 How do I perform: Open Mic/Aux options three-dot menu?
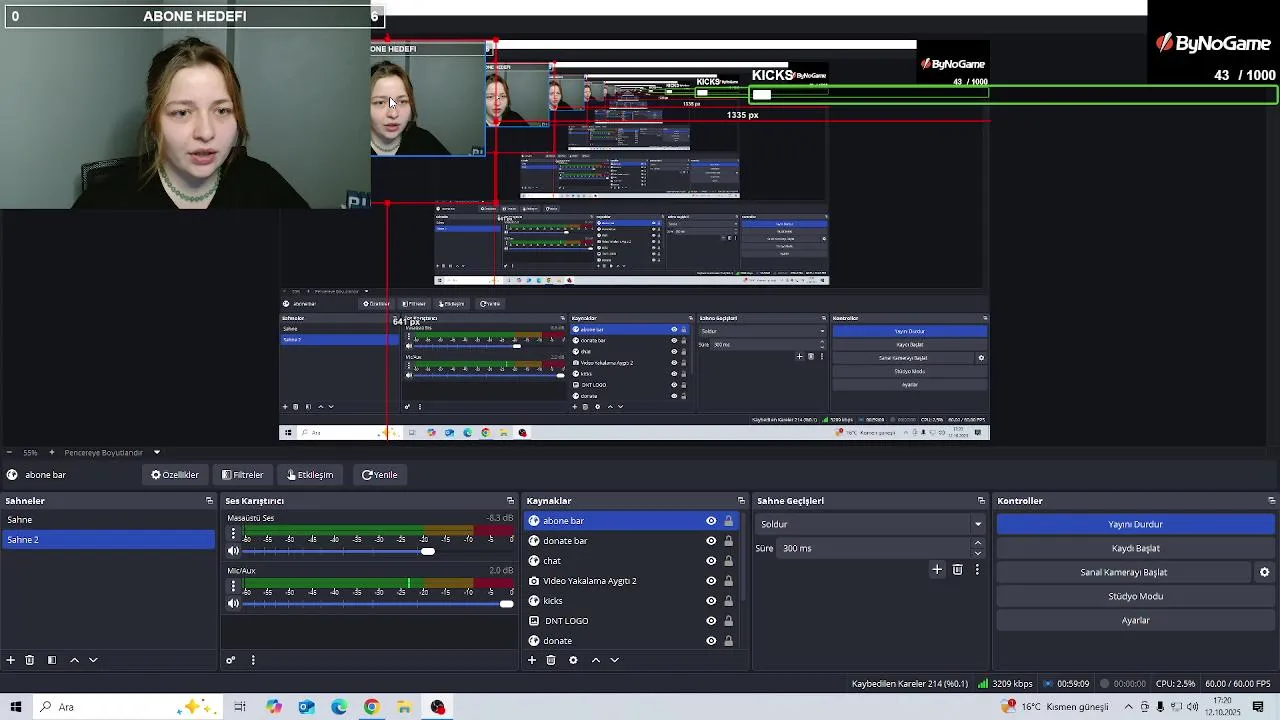click(x=233, y=586)
